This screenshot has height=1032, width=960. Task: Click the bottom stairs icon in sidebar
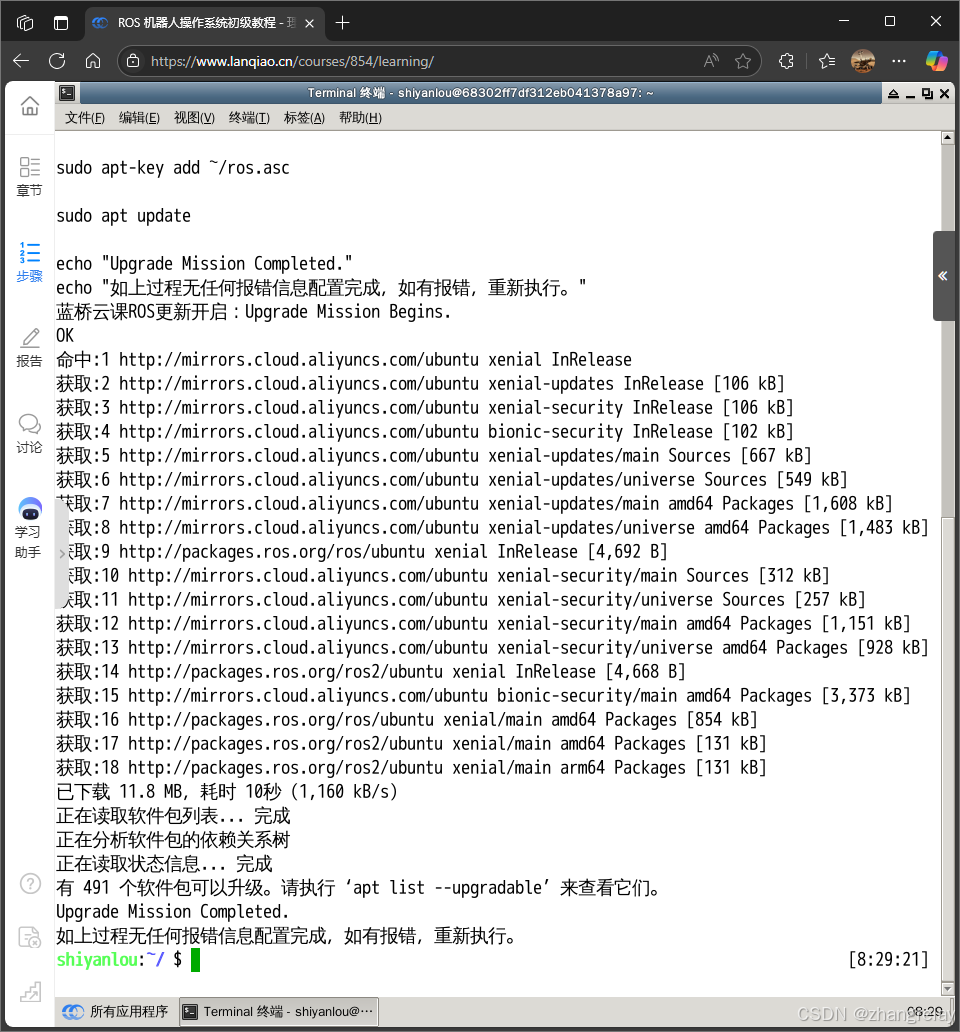point(30,992)
